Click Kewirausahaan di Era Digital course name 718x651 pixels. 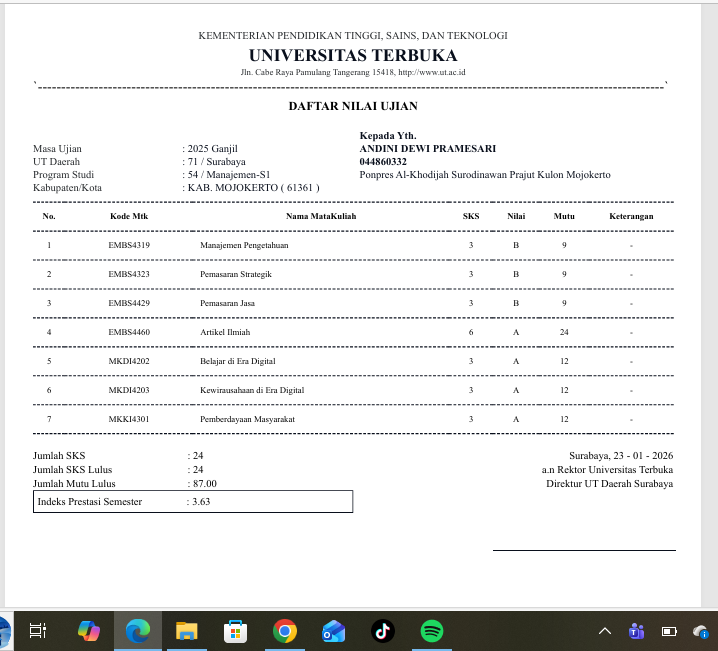pos(252,390)
